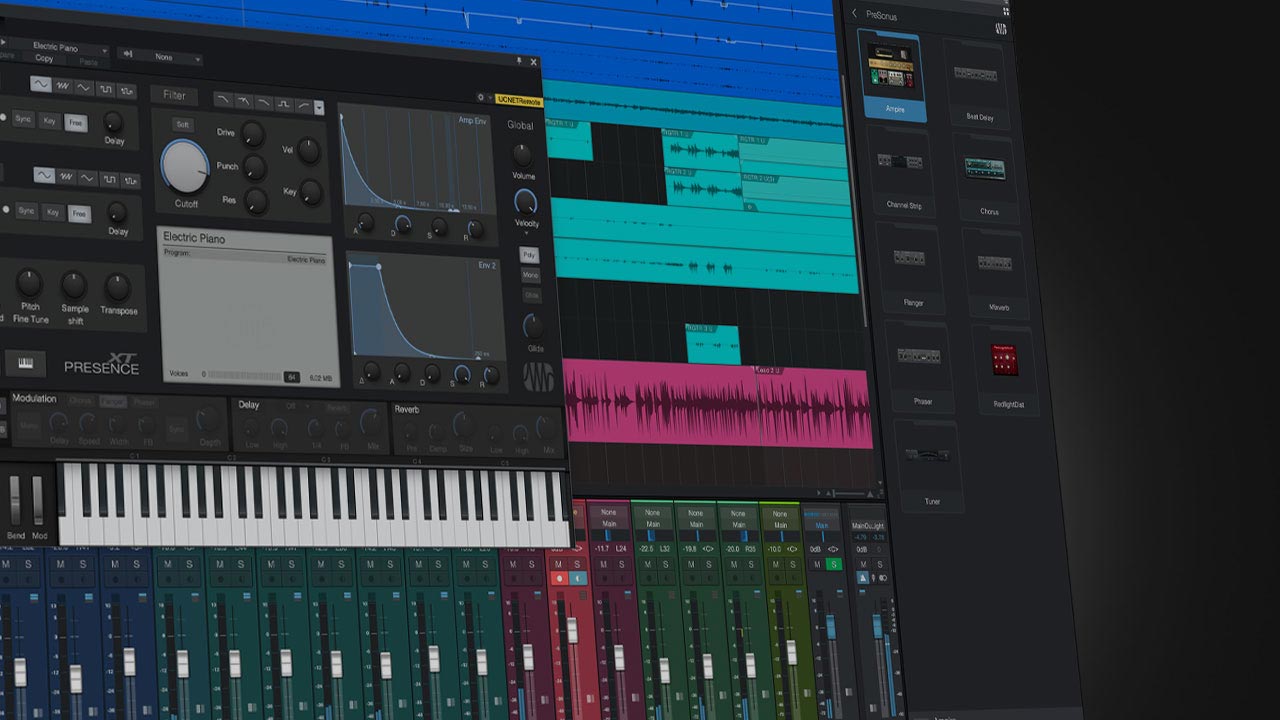
Task: Choose the first low-pass filter shape icon
Action: pyautogui.click(x=222, y=99)
